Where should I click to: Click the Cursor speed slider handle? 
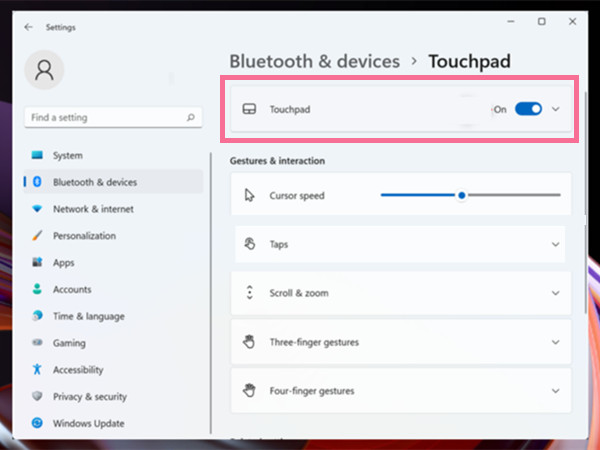[462, 195]
